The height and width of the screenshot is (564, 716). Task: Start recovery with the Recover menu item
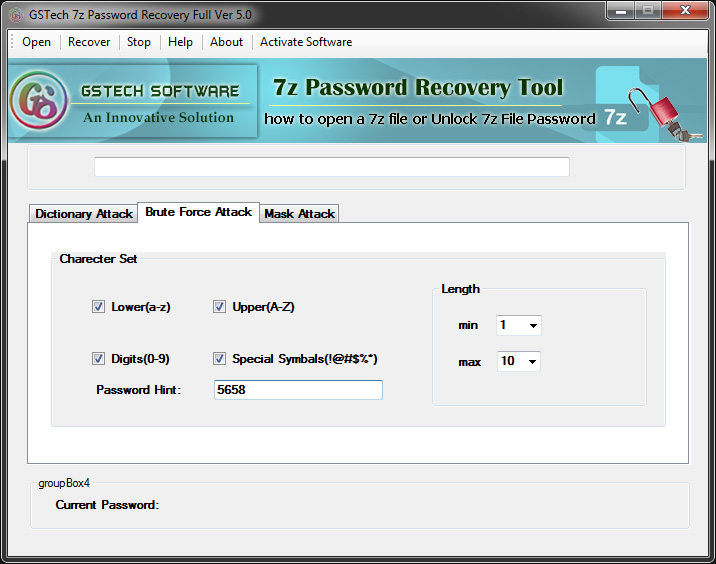pos(89,42)
